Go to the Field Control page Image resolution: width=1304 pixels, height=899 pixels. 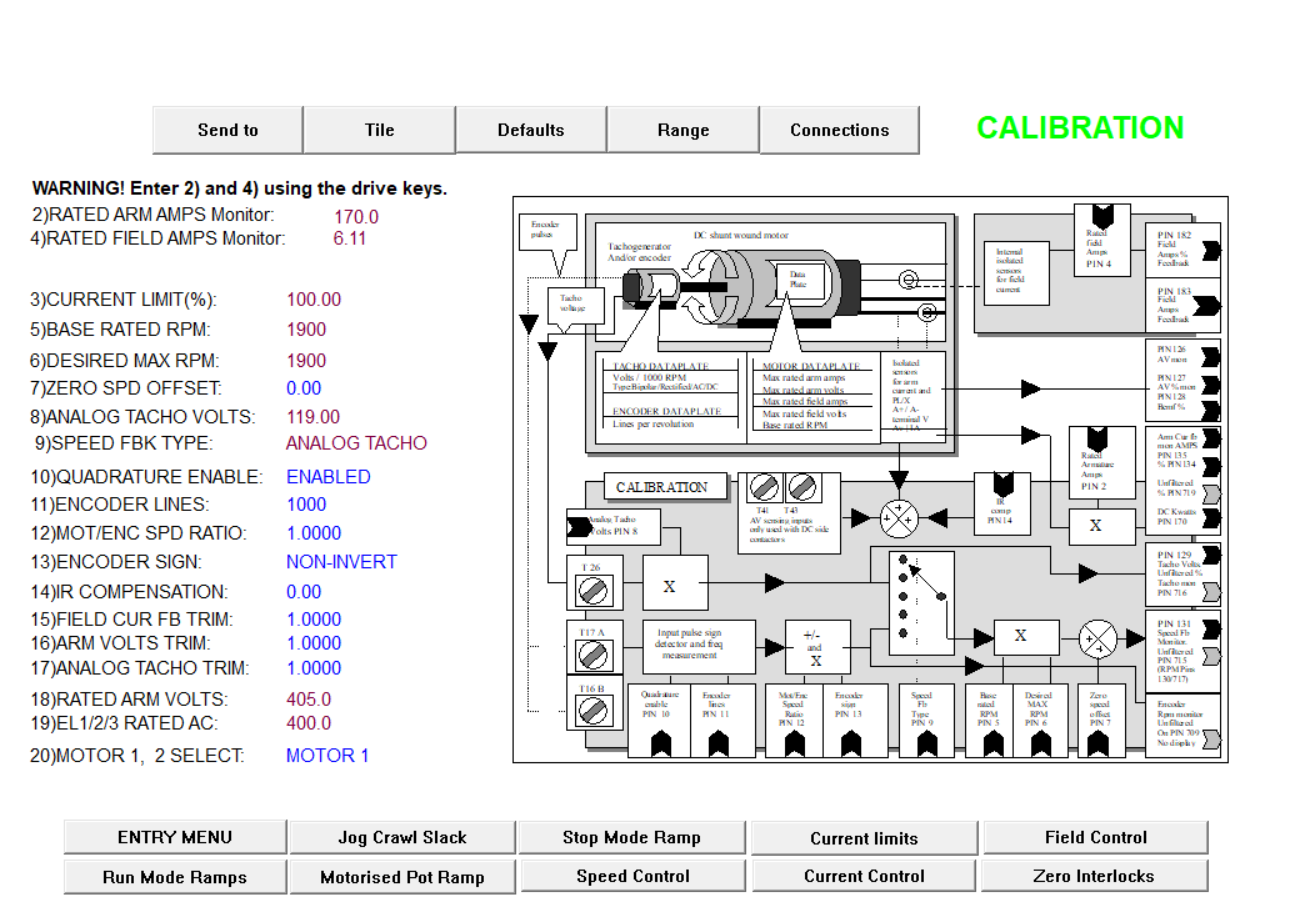(1095, 838)
